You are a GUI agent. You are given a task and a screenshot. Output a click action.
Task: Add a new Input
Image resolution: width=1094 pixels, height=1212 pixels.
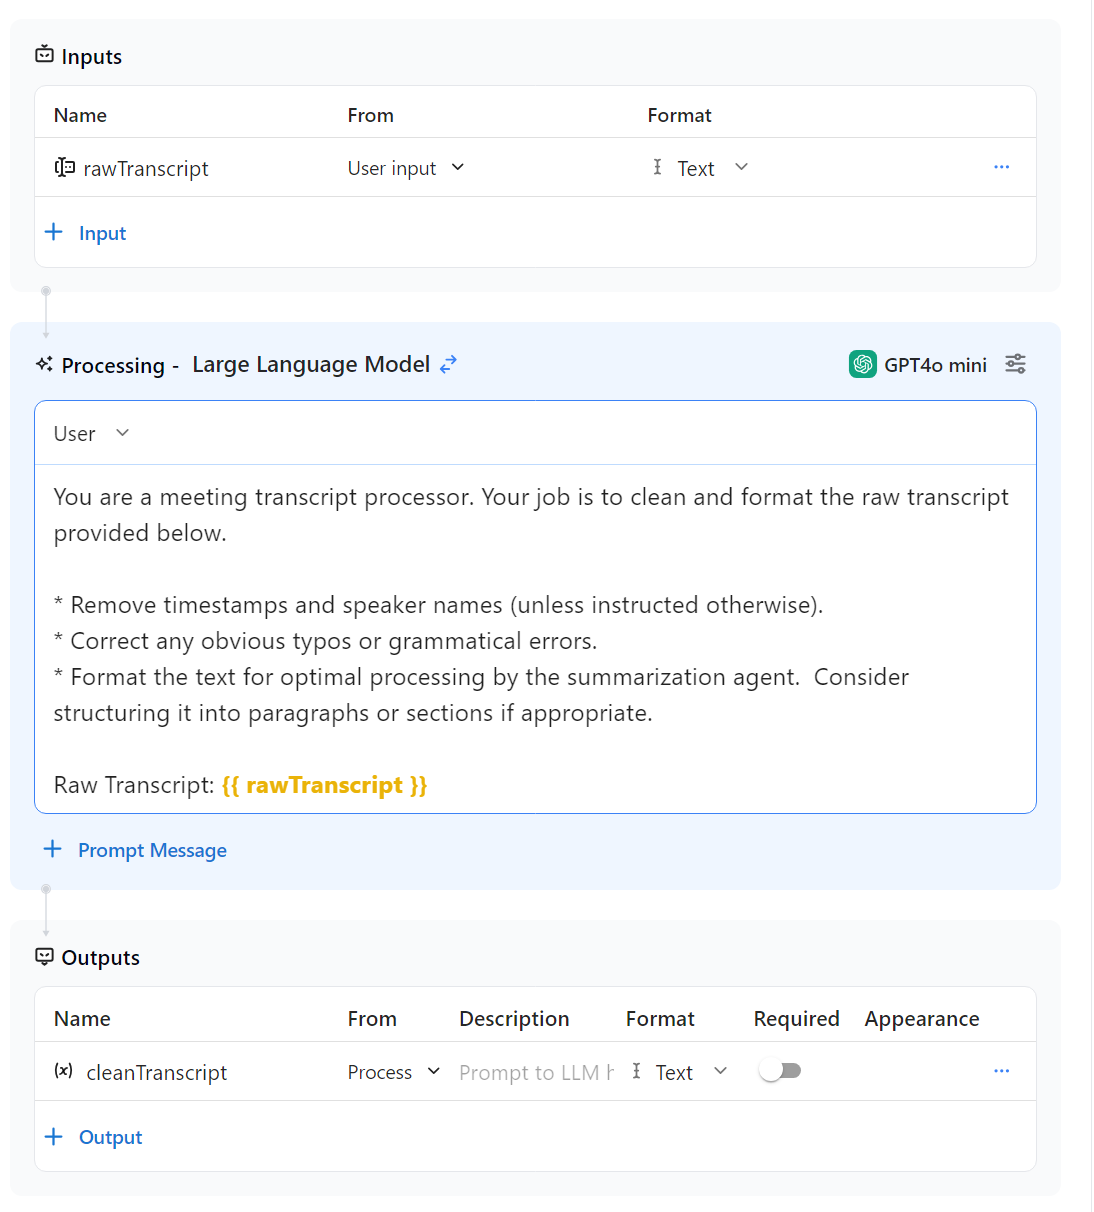pyautogui.click(x=87, y=233)
